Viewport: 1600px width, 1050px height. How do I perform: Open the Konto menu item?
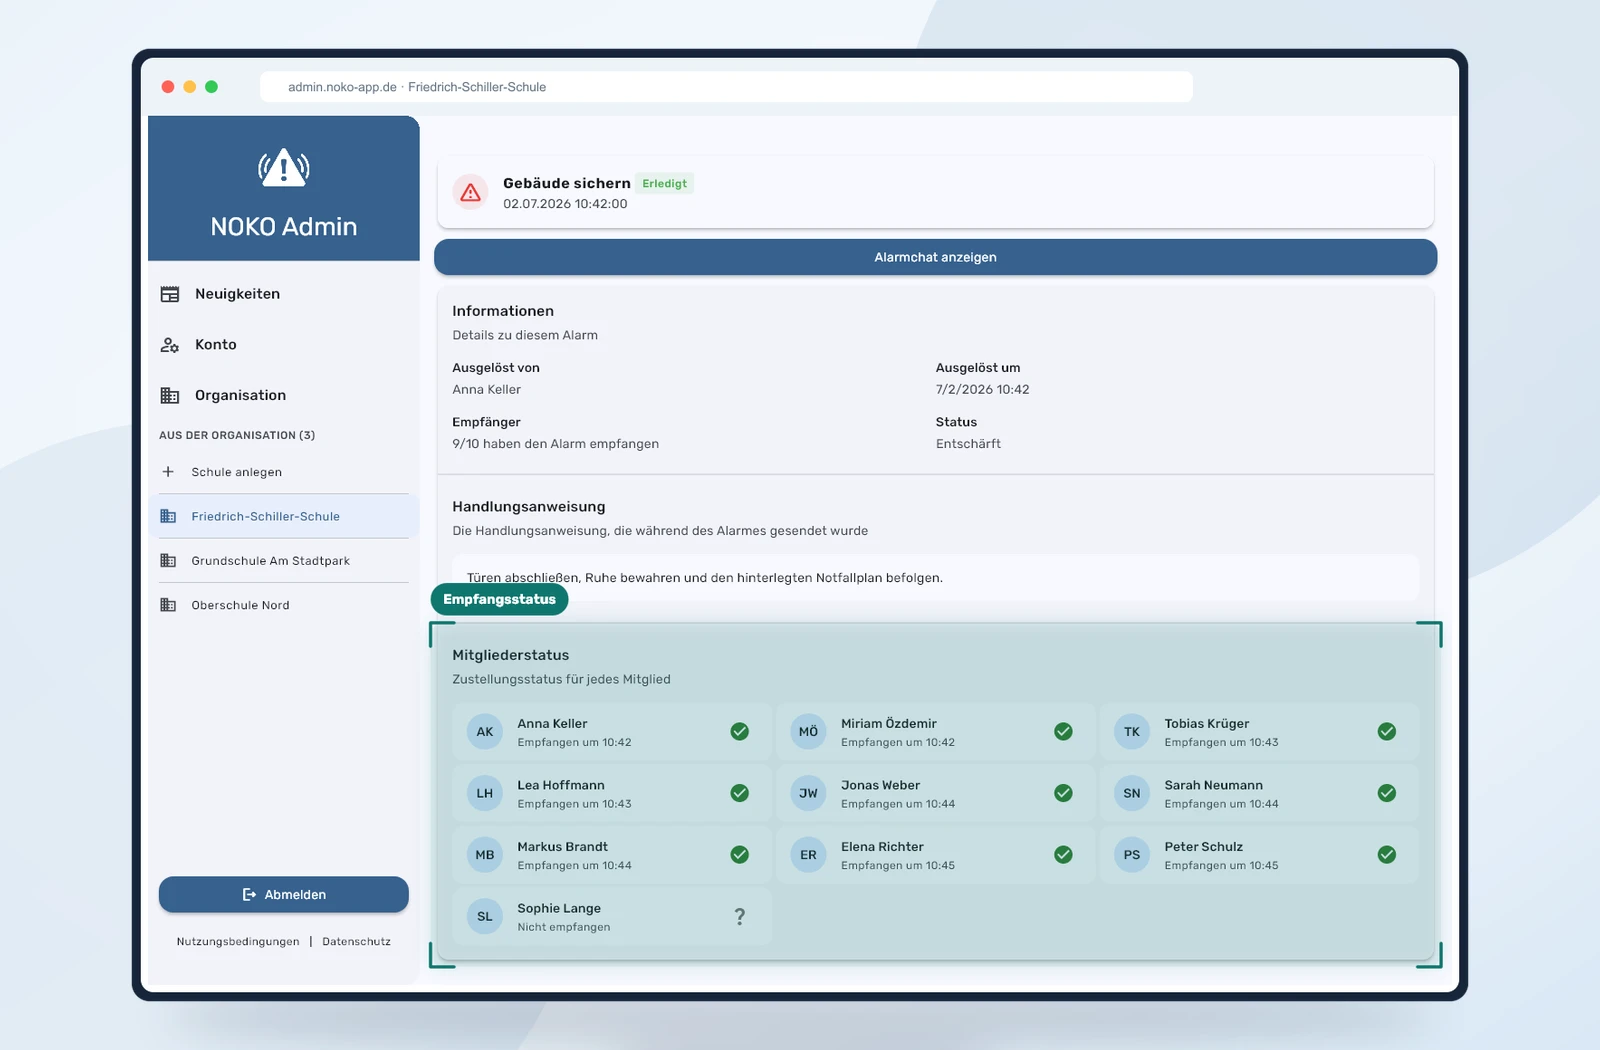(x=284, y=345)
